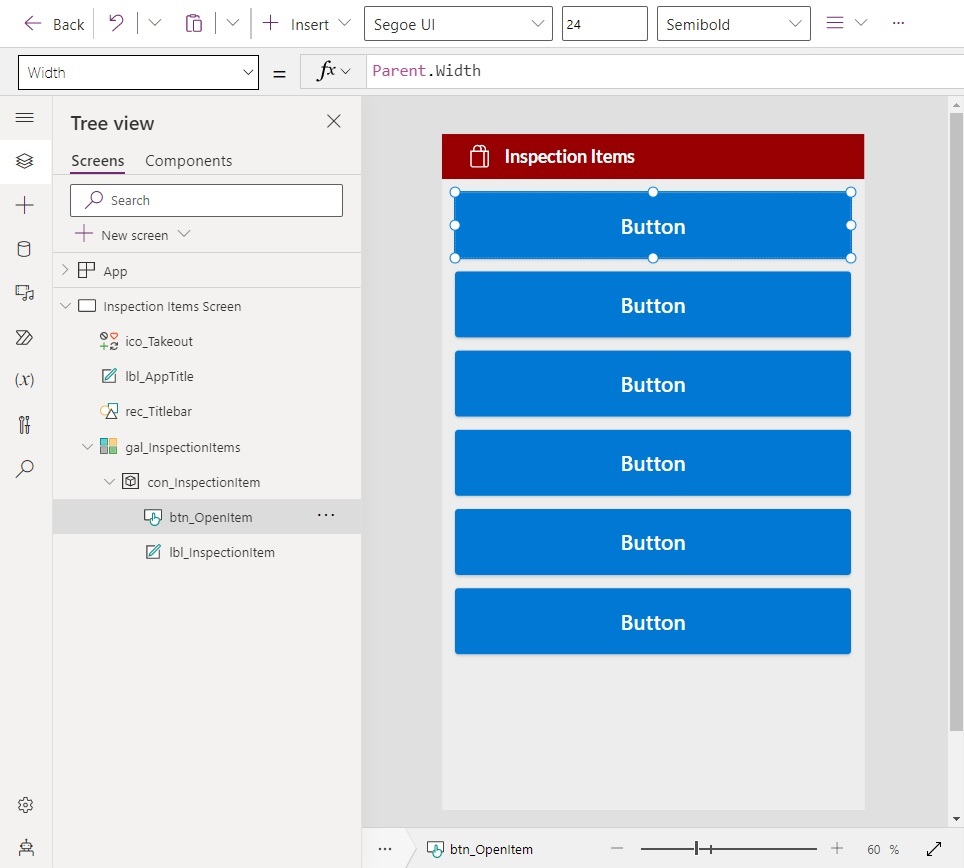Open the Semibold font weight dropdown

coord(733,24)
